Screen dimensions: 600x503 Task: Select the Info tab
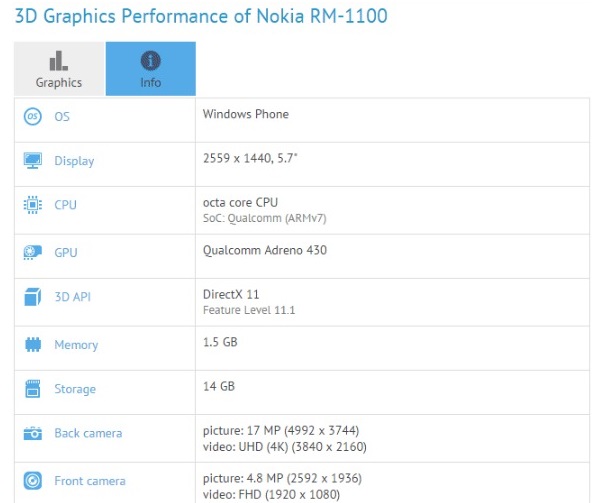pos(151,68)
